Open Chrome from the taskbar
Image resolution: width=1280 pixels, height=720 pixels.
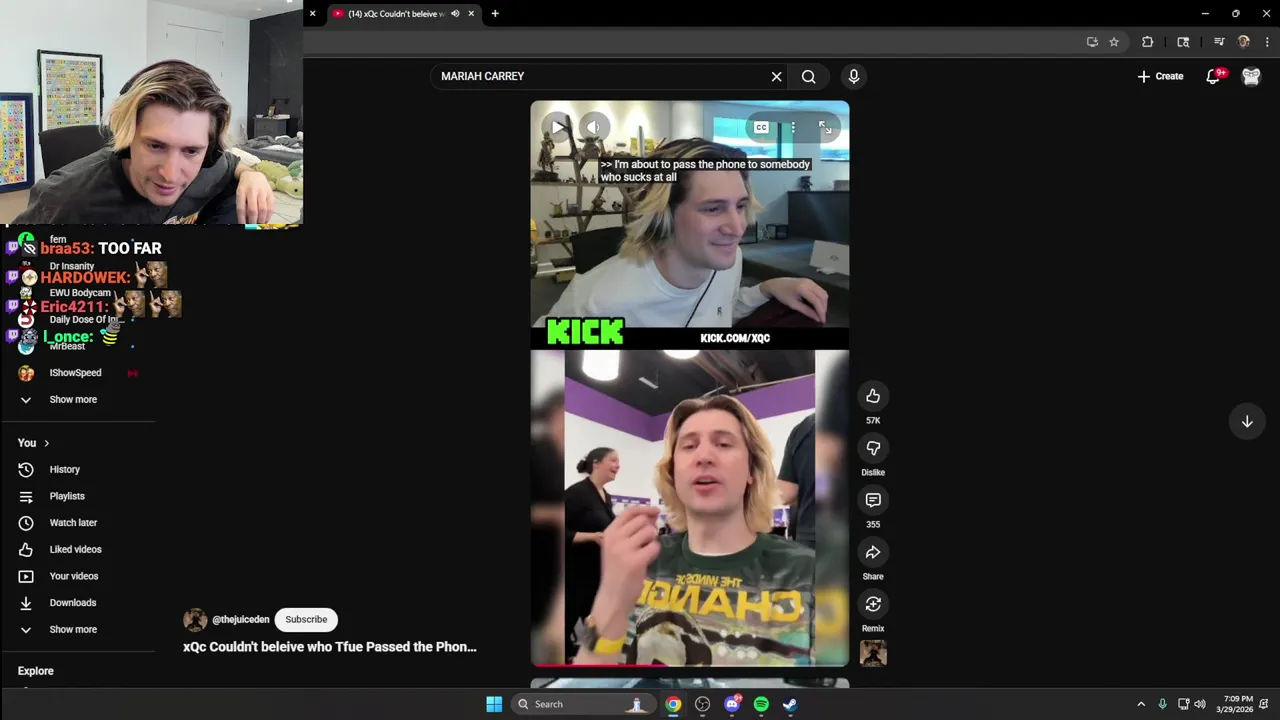click(673, 704)
